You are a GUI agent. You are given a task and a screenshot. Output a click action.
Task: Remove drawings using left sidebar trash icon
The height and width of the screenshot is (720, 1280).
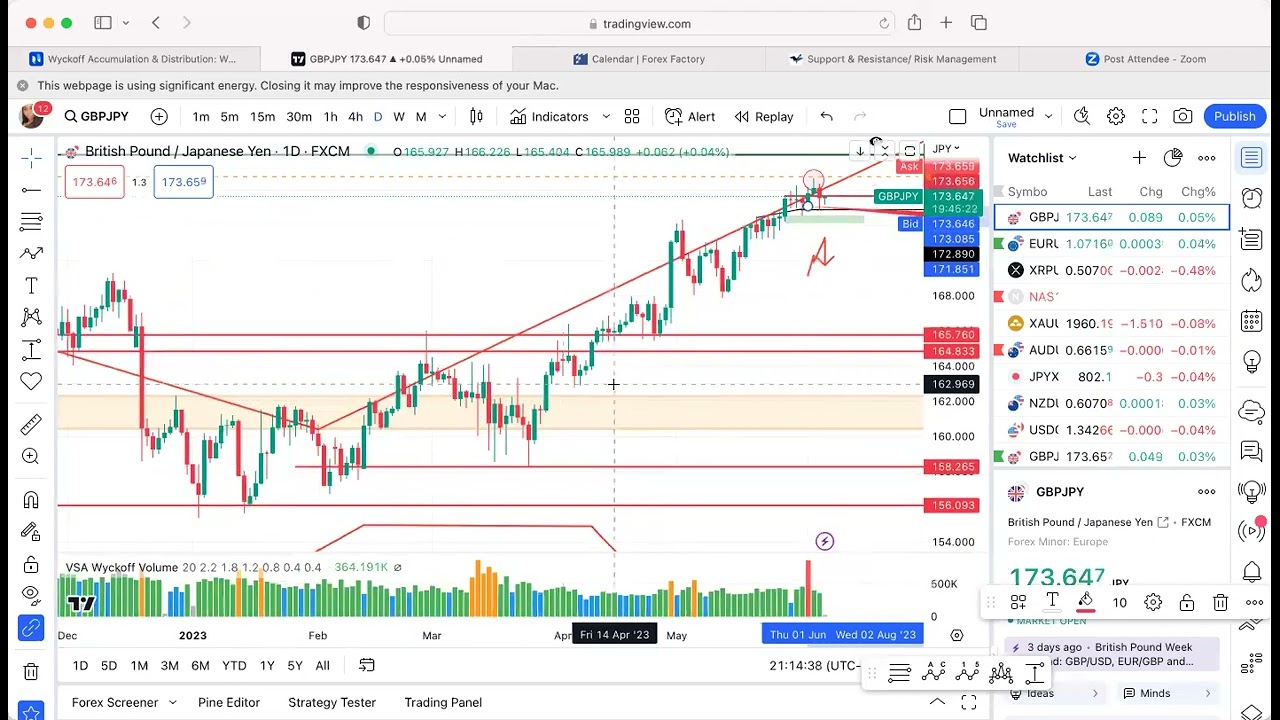coord(31,672)
